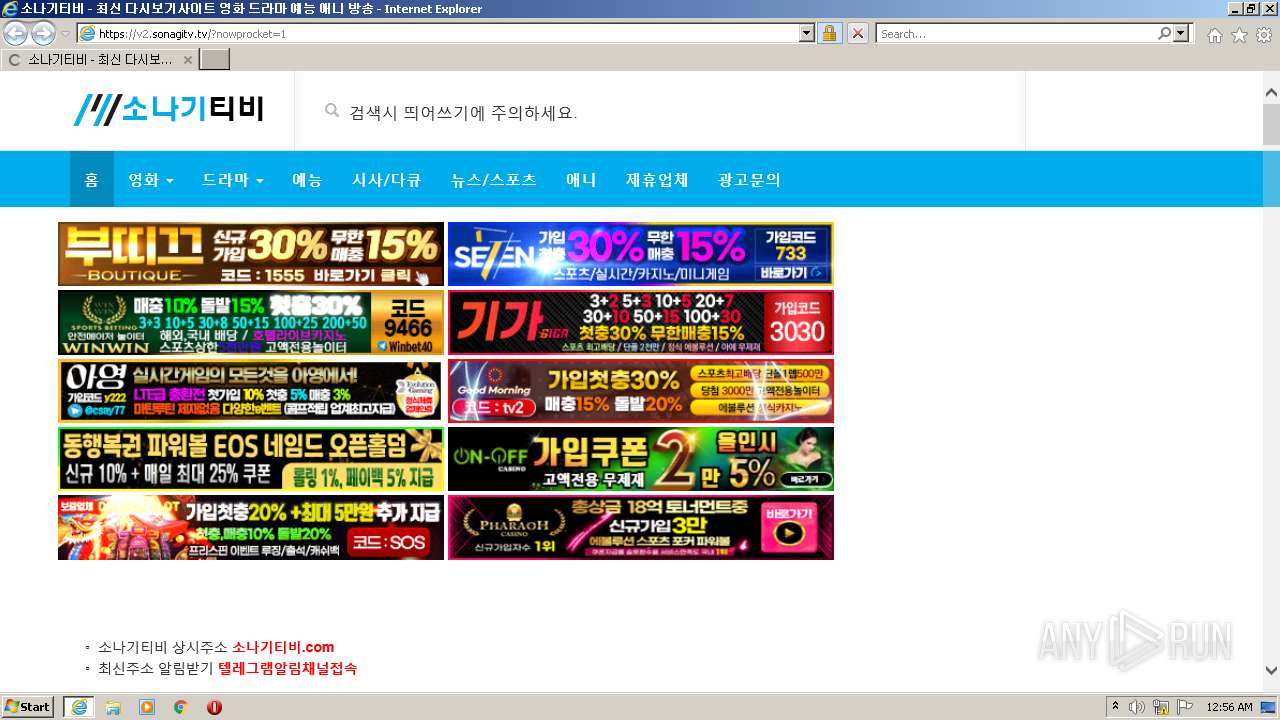Open the red Opera-style taskbar icon
The image size is (1280, 720).
tap(214, 707)
